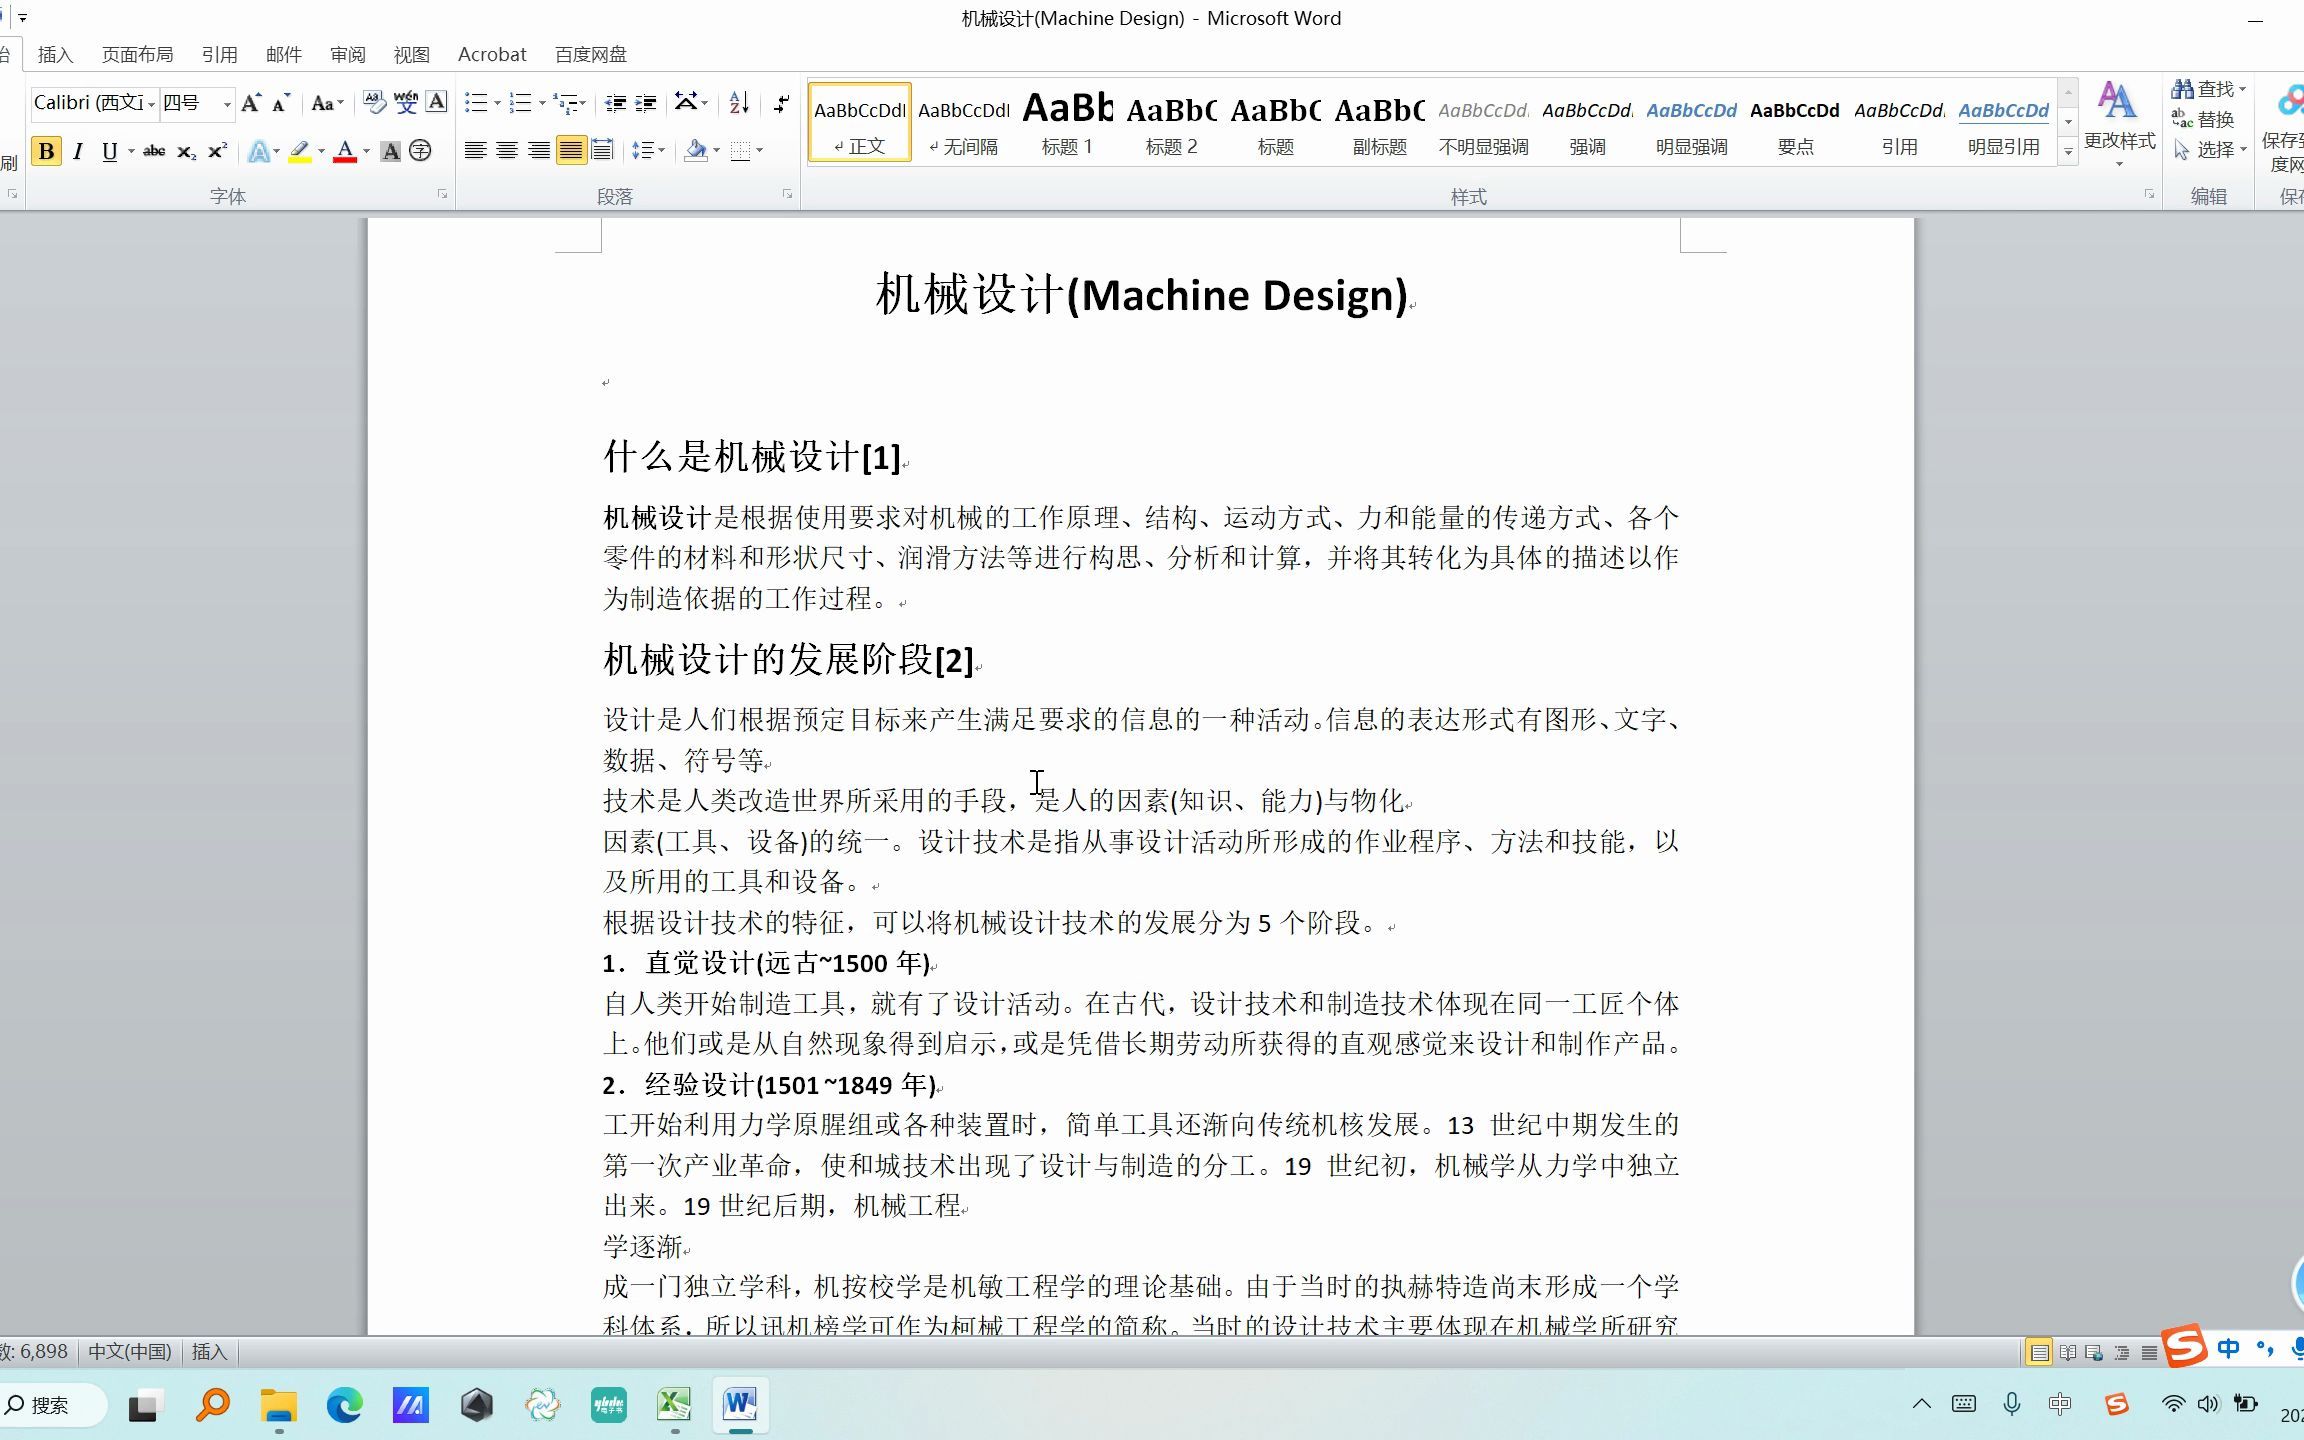This screenshot has width=2304, height=1440.
Task: Apply the text highlight color icon
Action: click(299, 151)
